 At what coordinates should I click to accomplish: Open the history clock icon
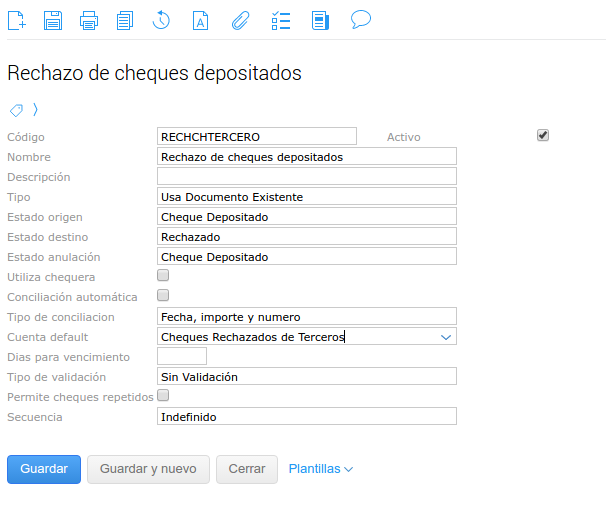(162, 19)
